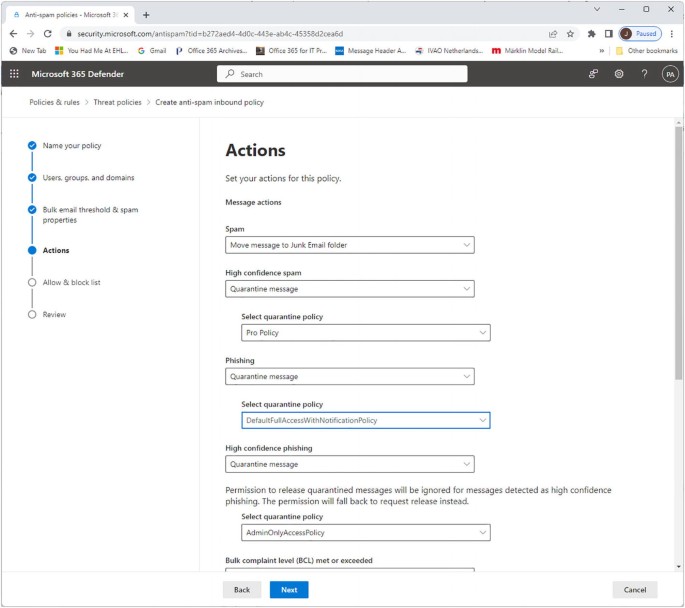The height and width of the screenshot is (608, 685).
Task: Select the Review step circle
Action: click(x=32, y=314)
